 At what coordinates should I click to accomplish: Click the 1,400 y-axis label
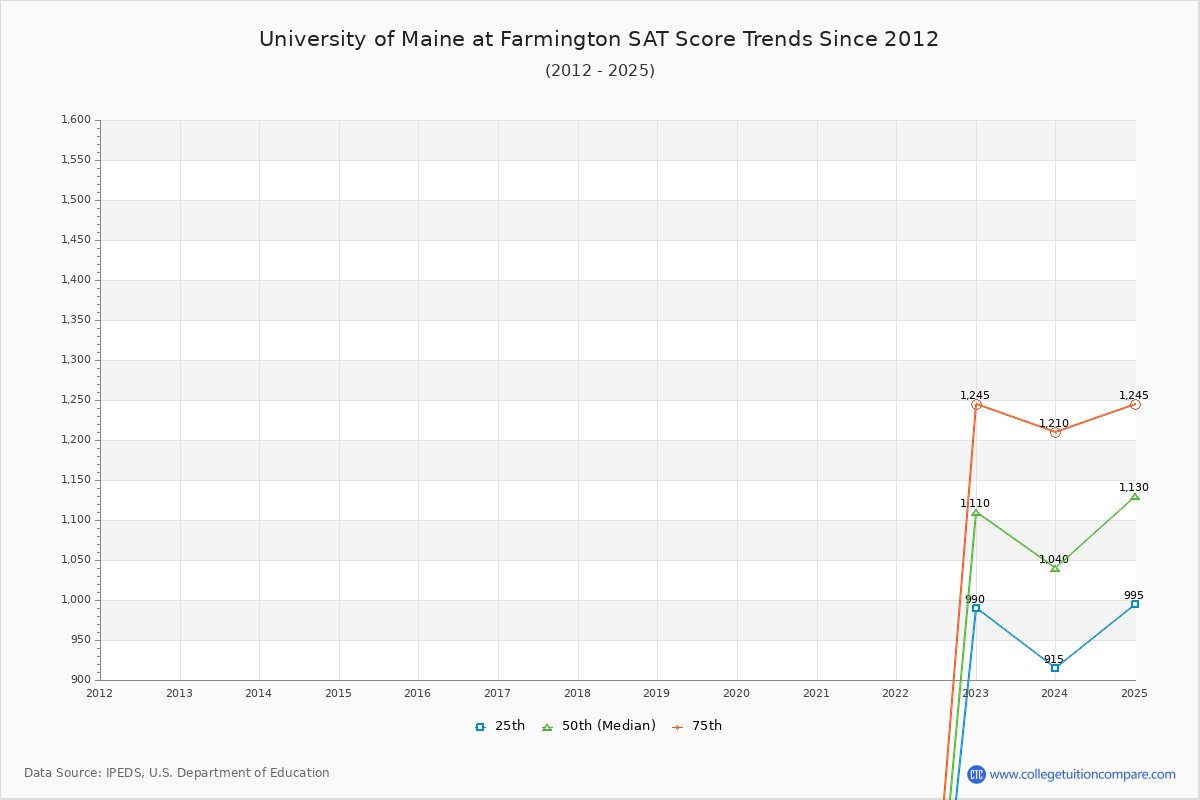click(x=76, y=280)
